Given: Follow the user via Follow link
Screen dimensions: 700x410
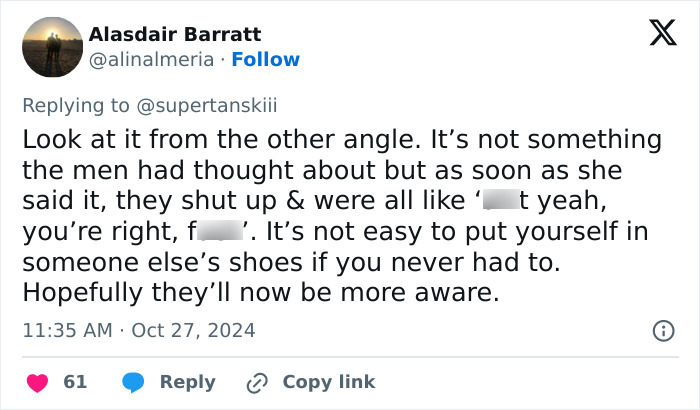Looking at the screenshot, I should [265, 60].
